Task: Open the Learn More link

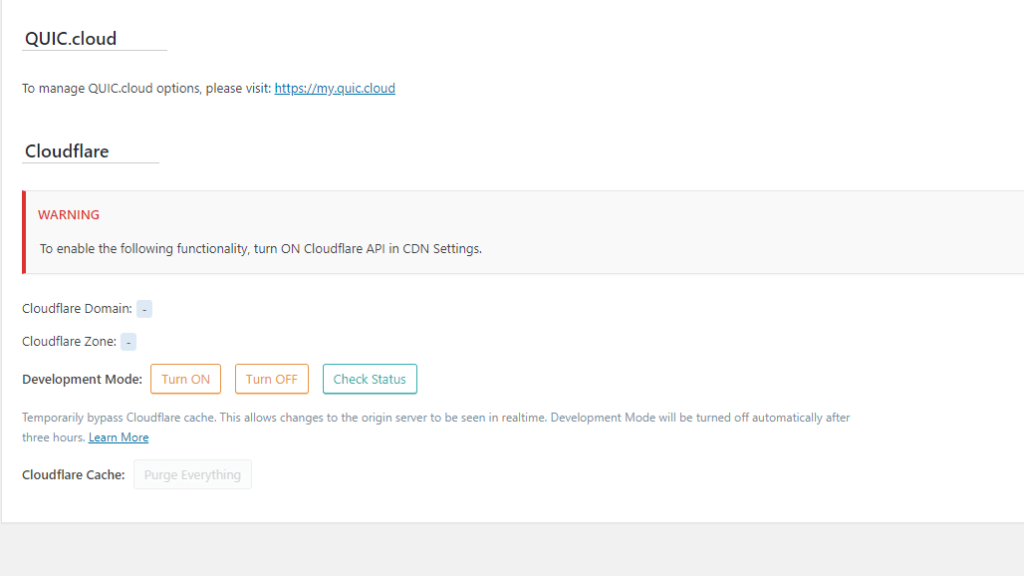Action: coord(118,438)
